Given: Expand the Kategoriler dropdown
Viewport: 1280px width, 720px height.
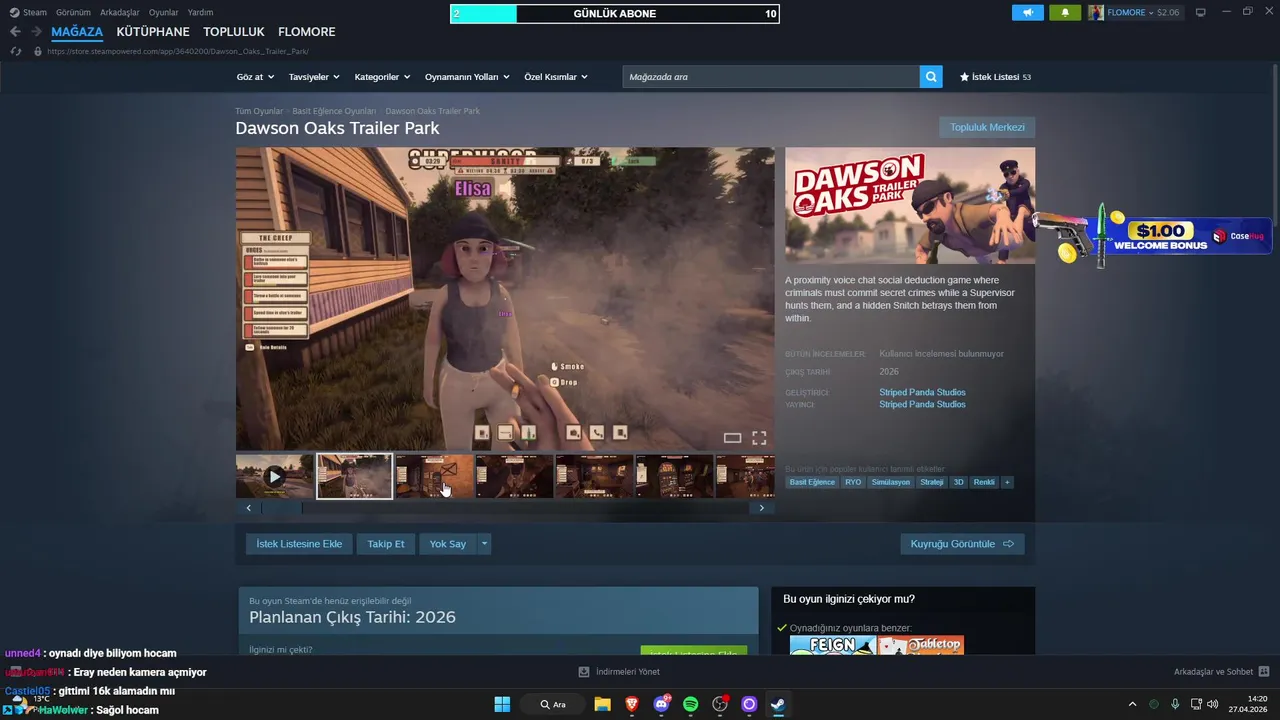Looking at the screenshot, I should [x=382, y=77].
